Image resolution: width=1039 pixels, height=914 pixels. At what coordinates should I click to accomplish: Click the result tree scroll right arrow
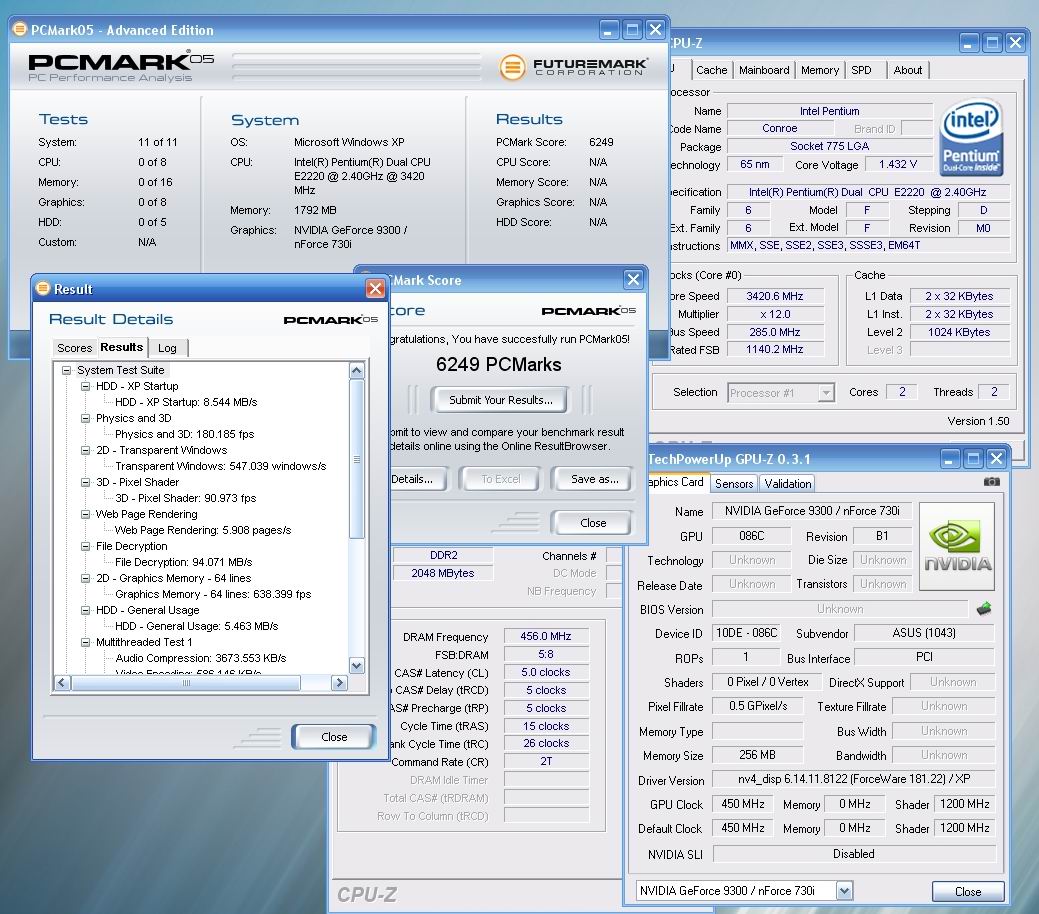340,682
